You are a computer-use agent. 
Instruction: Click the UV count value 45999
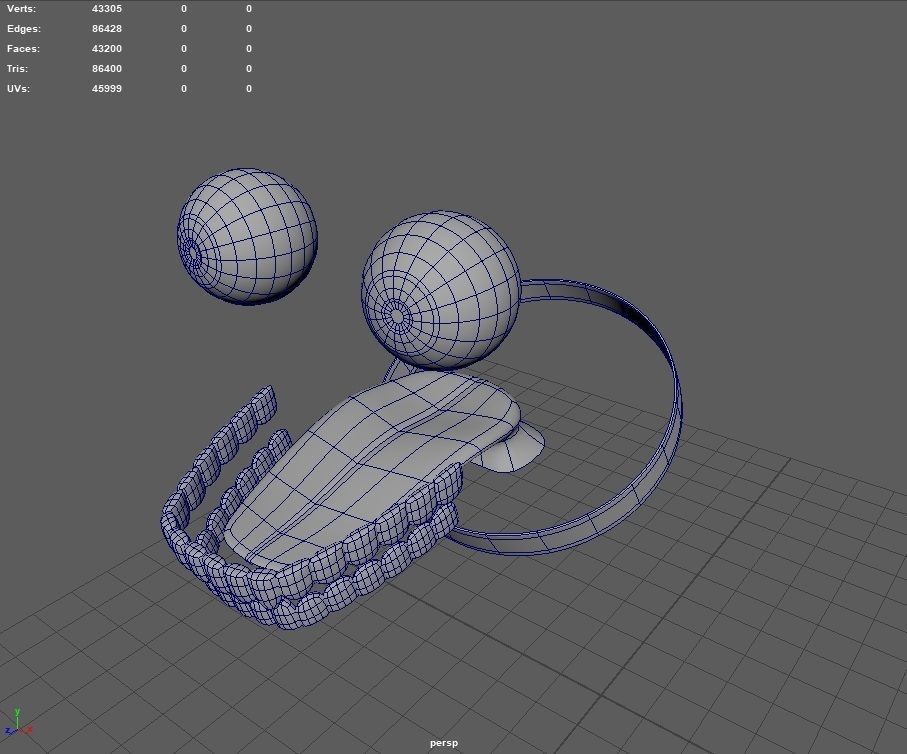[106, 89]
